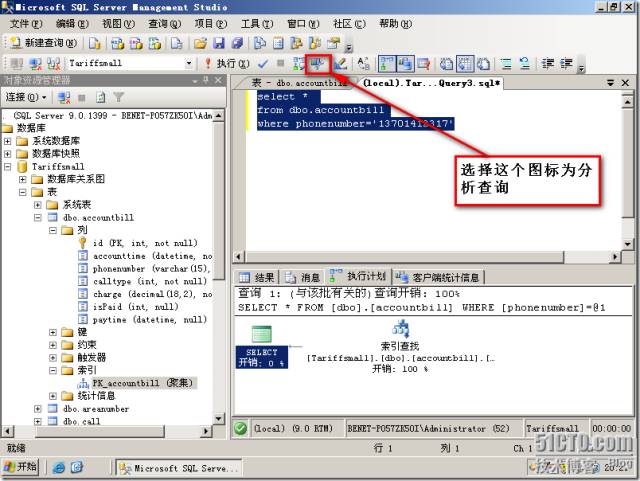Viewport: 640px width, 481px height.
Task: Switch to the 客户端统计信息 tab
Action: (x=438, y=278)
